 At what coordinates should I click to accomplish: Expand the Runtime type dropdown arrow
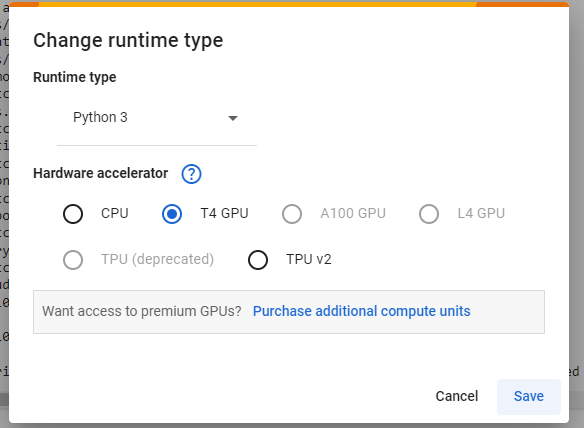click(233, 118)
